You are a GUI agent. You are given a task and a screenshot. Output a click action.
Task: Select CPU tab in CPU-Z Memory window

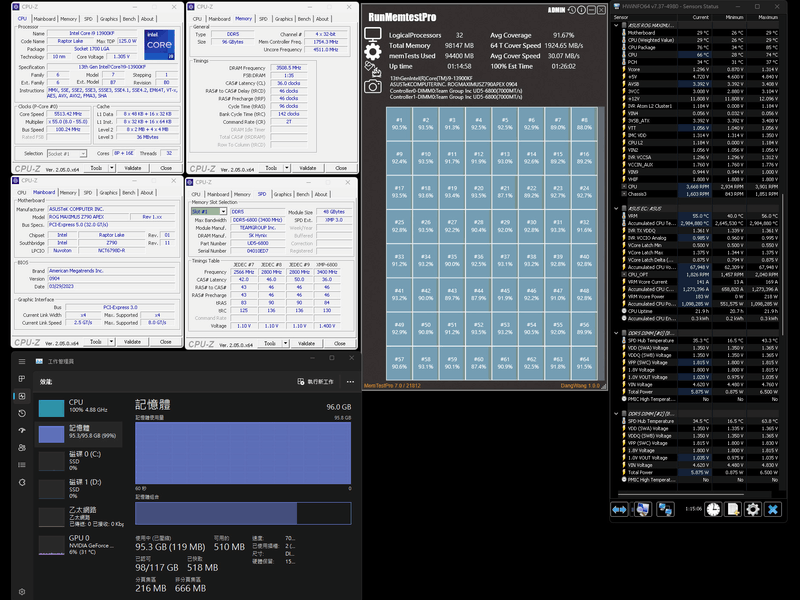[x=197, y=19]
